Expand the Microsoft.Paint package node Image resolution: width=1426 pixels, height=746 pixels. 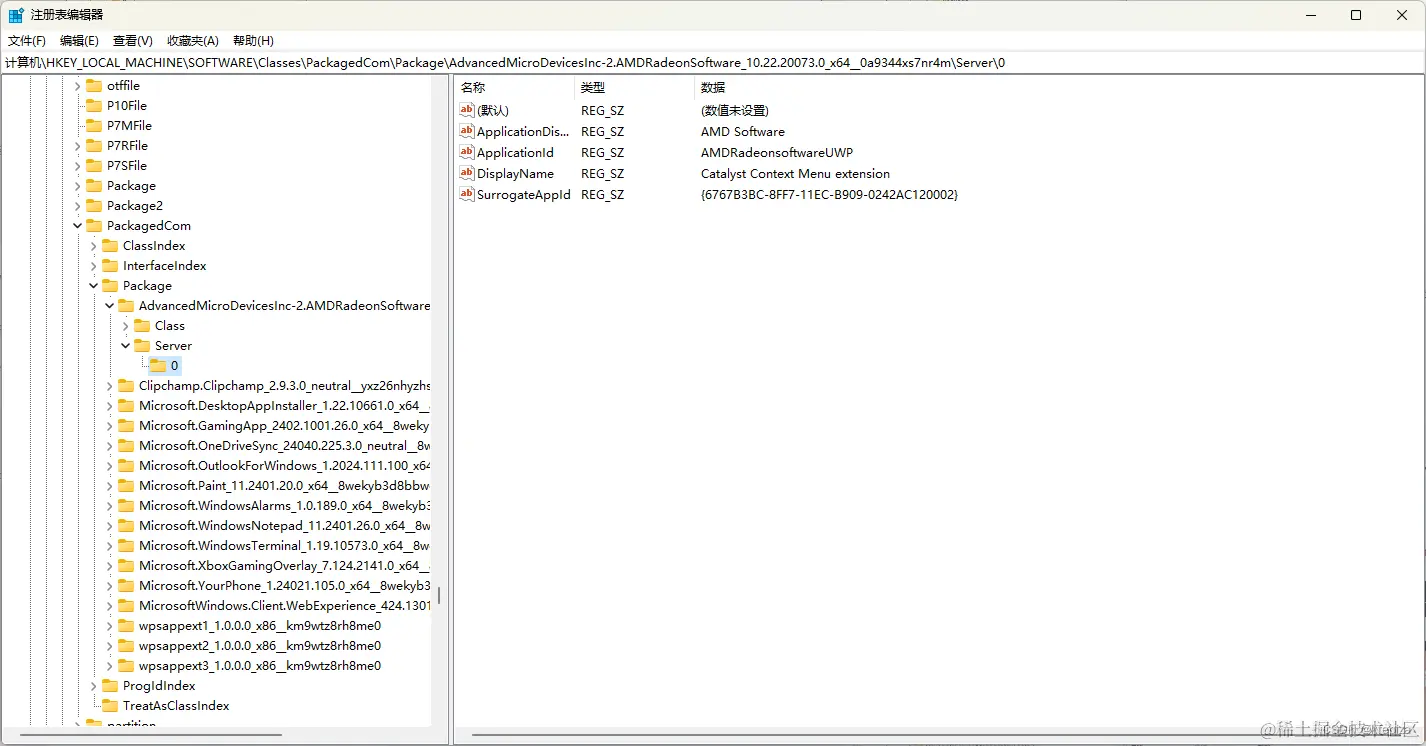click(109, 486)
